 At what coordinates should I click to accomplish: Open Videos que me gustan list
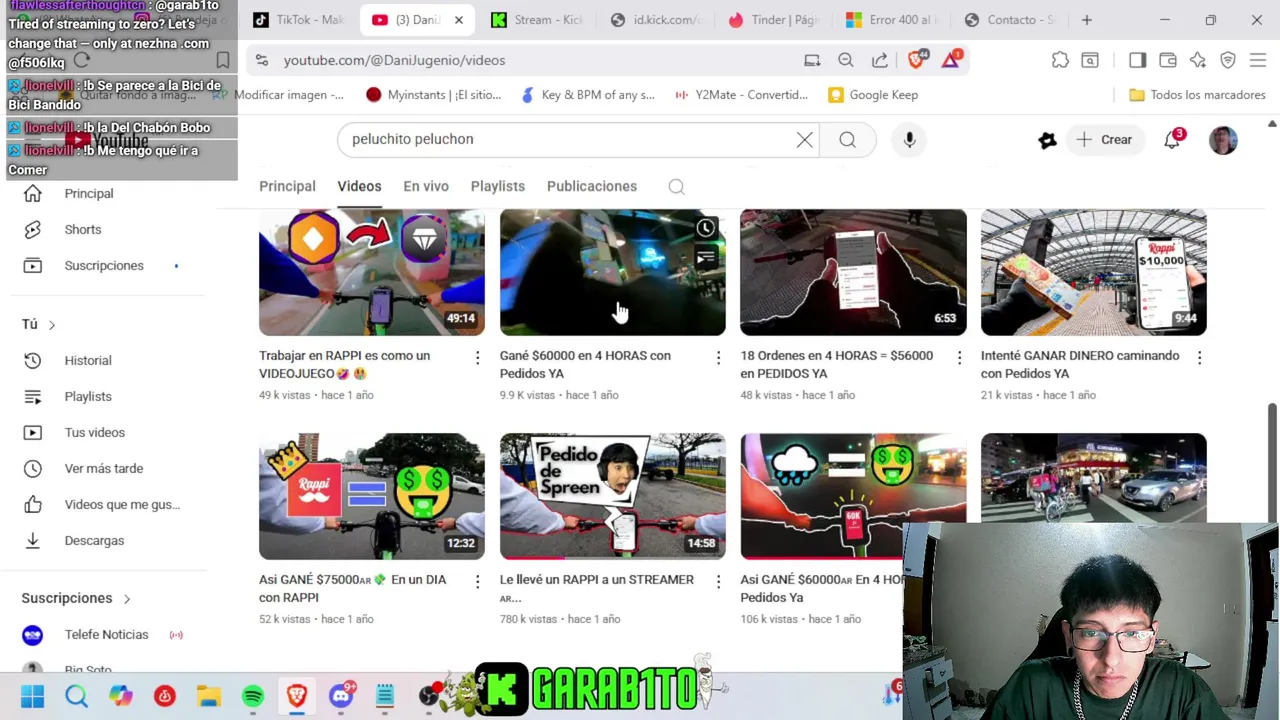[122, 504]
